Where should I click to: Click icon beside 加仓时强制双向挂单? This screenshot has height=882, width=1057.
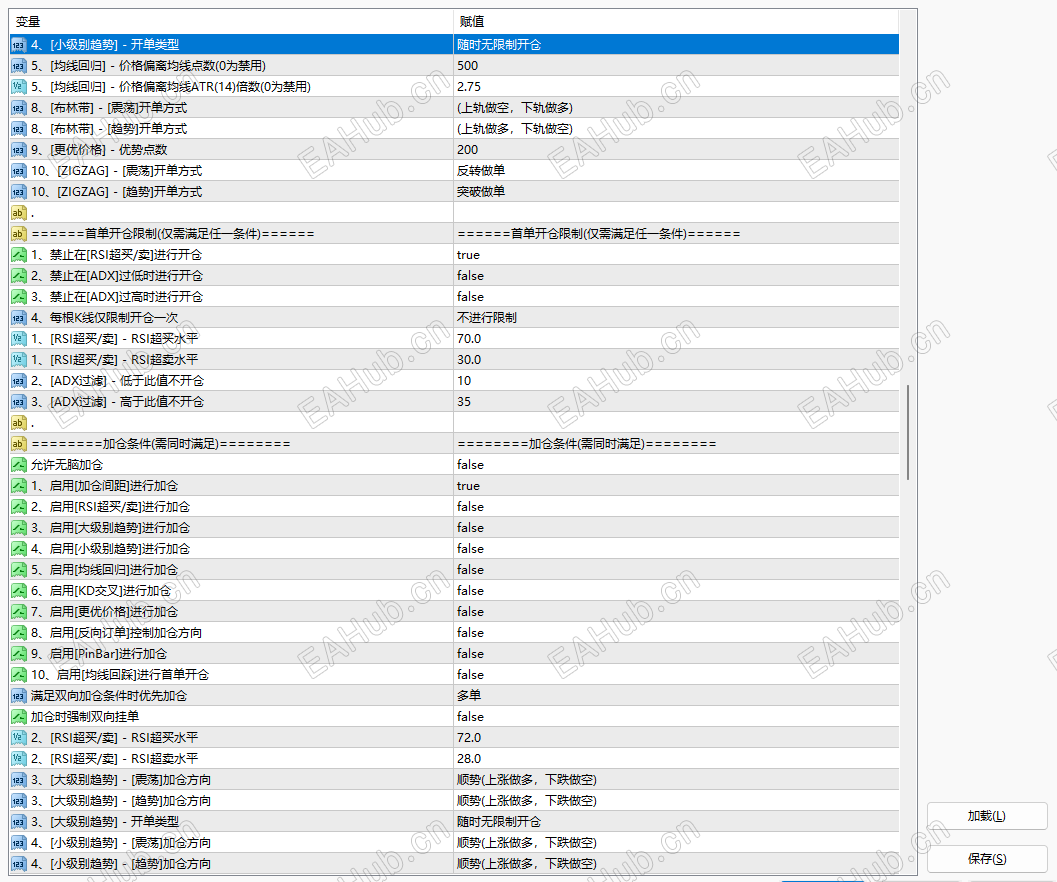(18, 717)
